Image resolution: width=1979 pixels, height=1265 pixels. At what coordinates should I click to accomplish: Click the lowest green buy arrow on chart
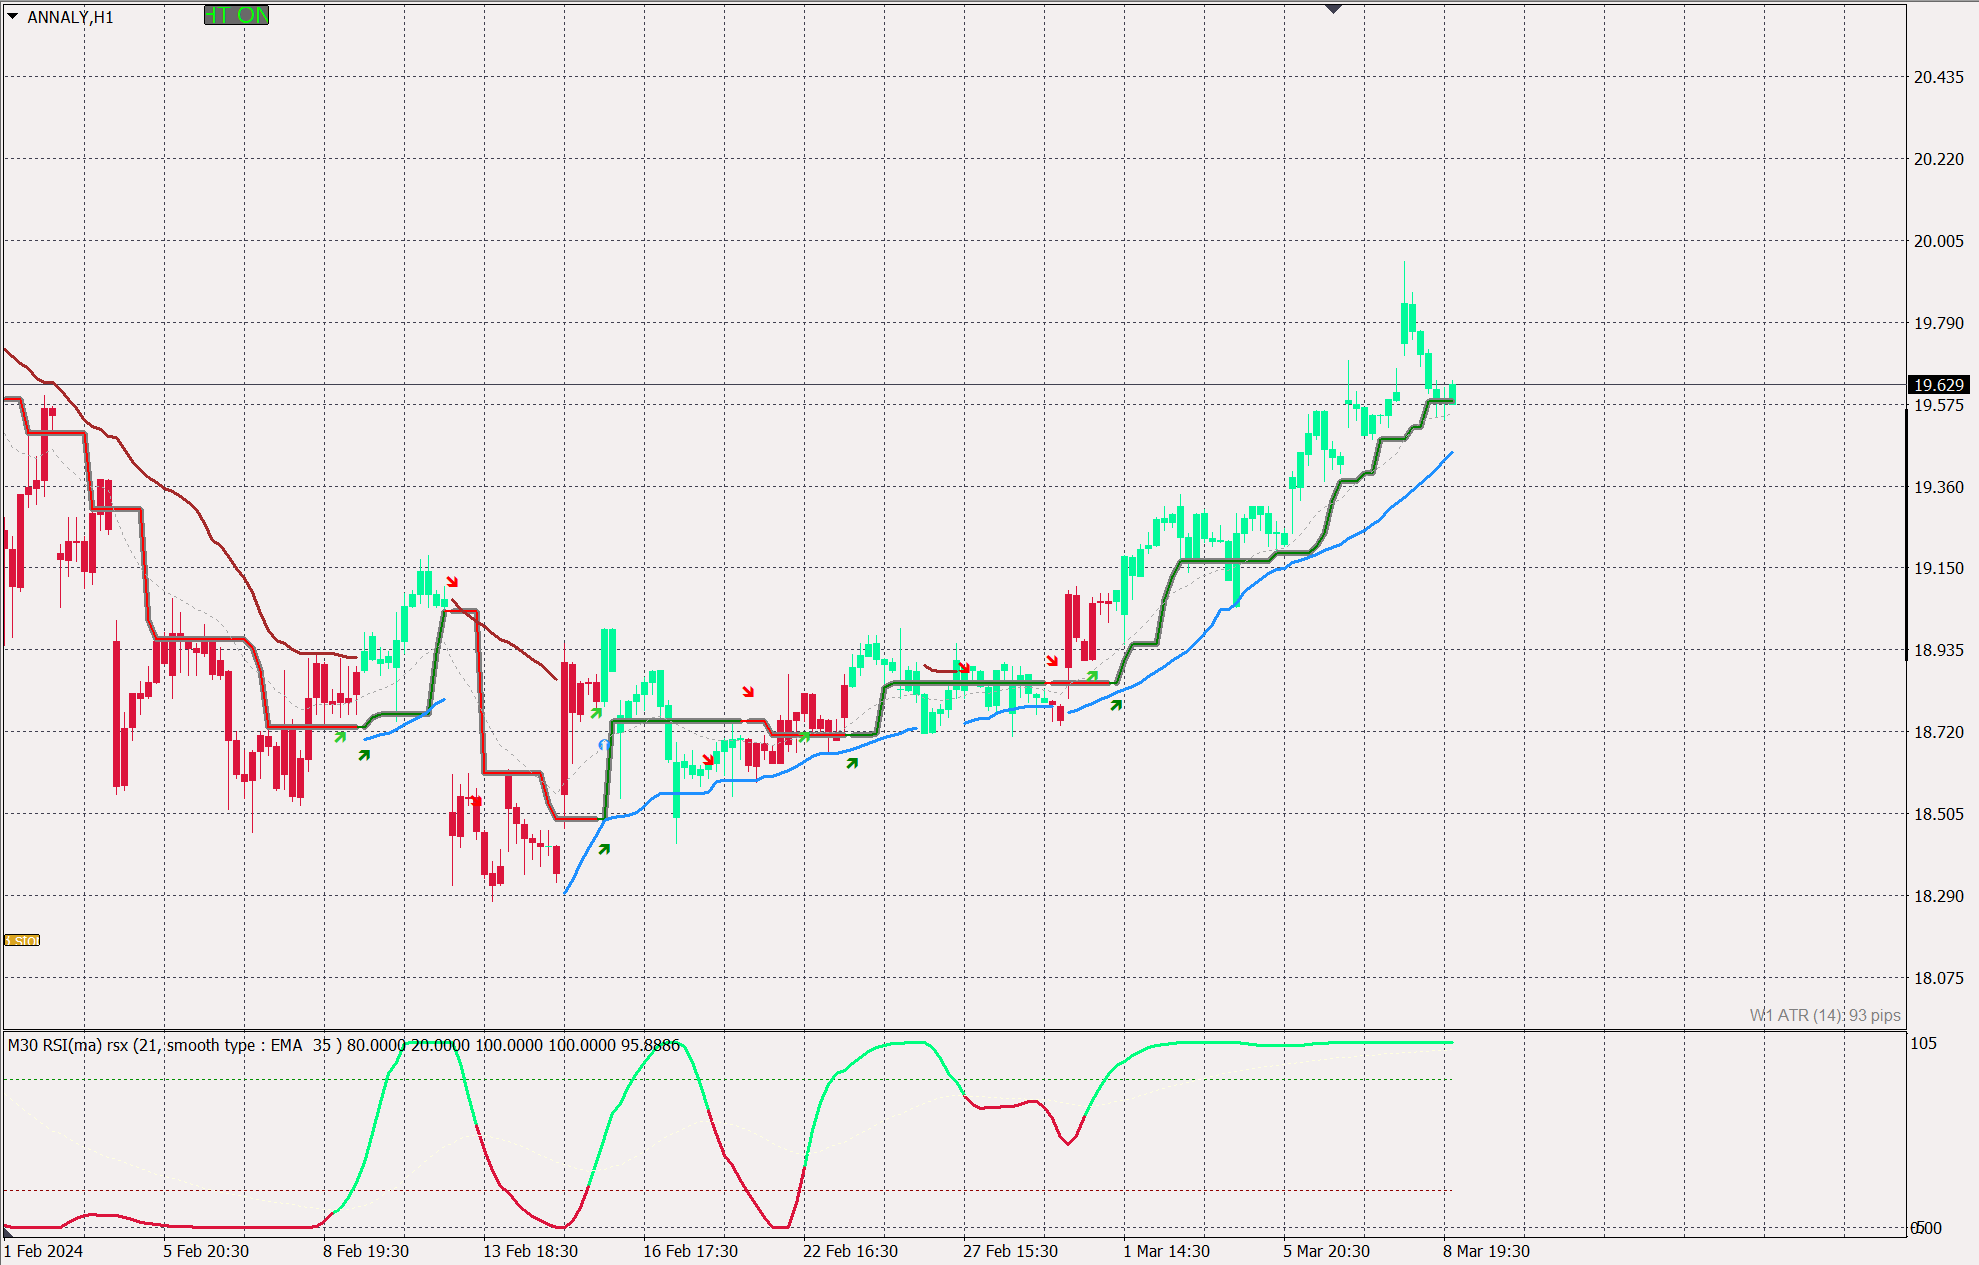click(604, 849)
